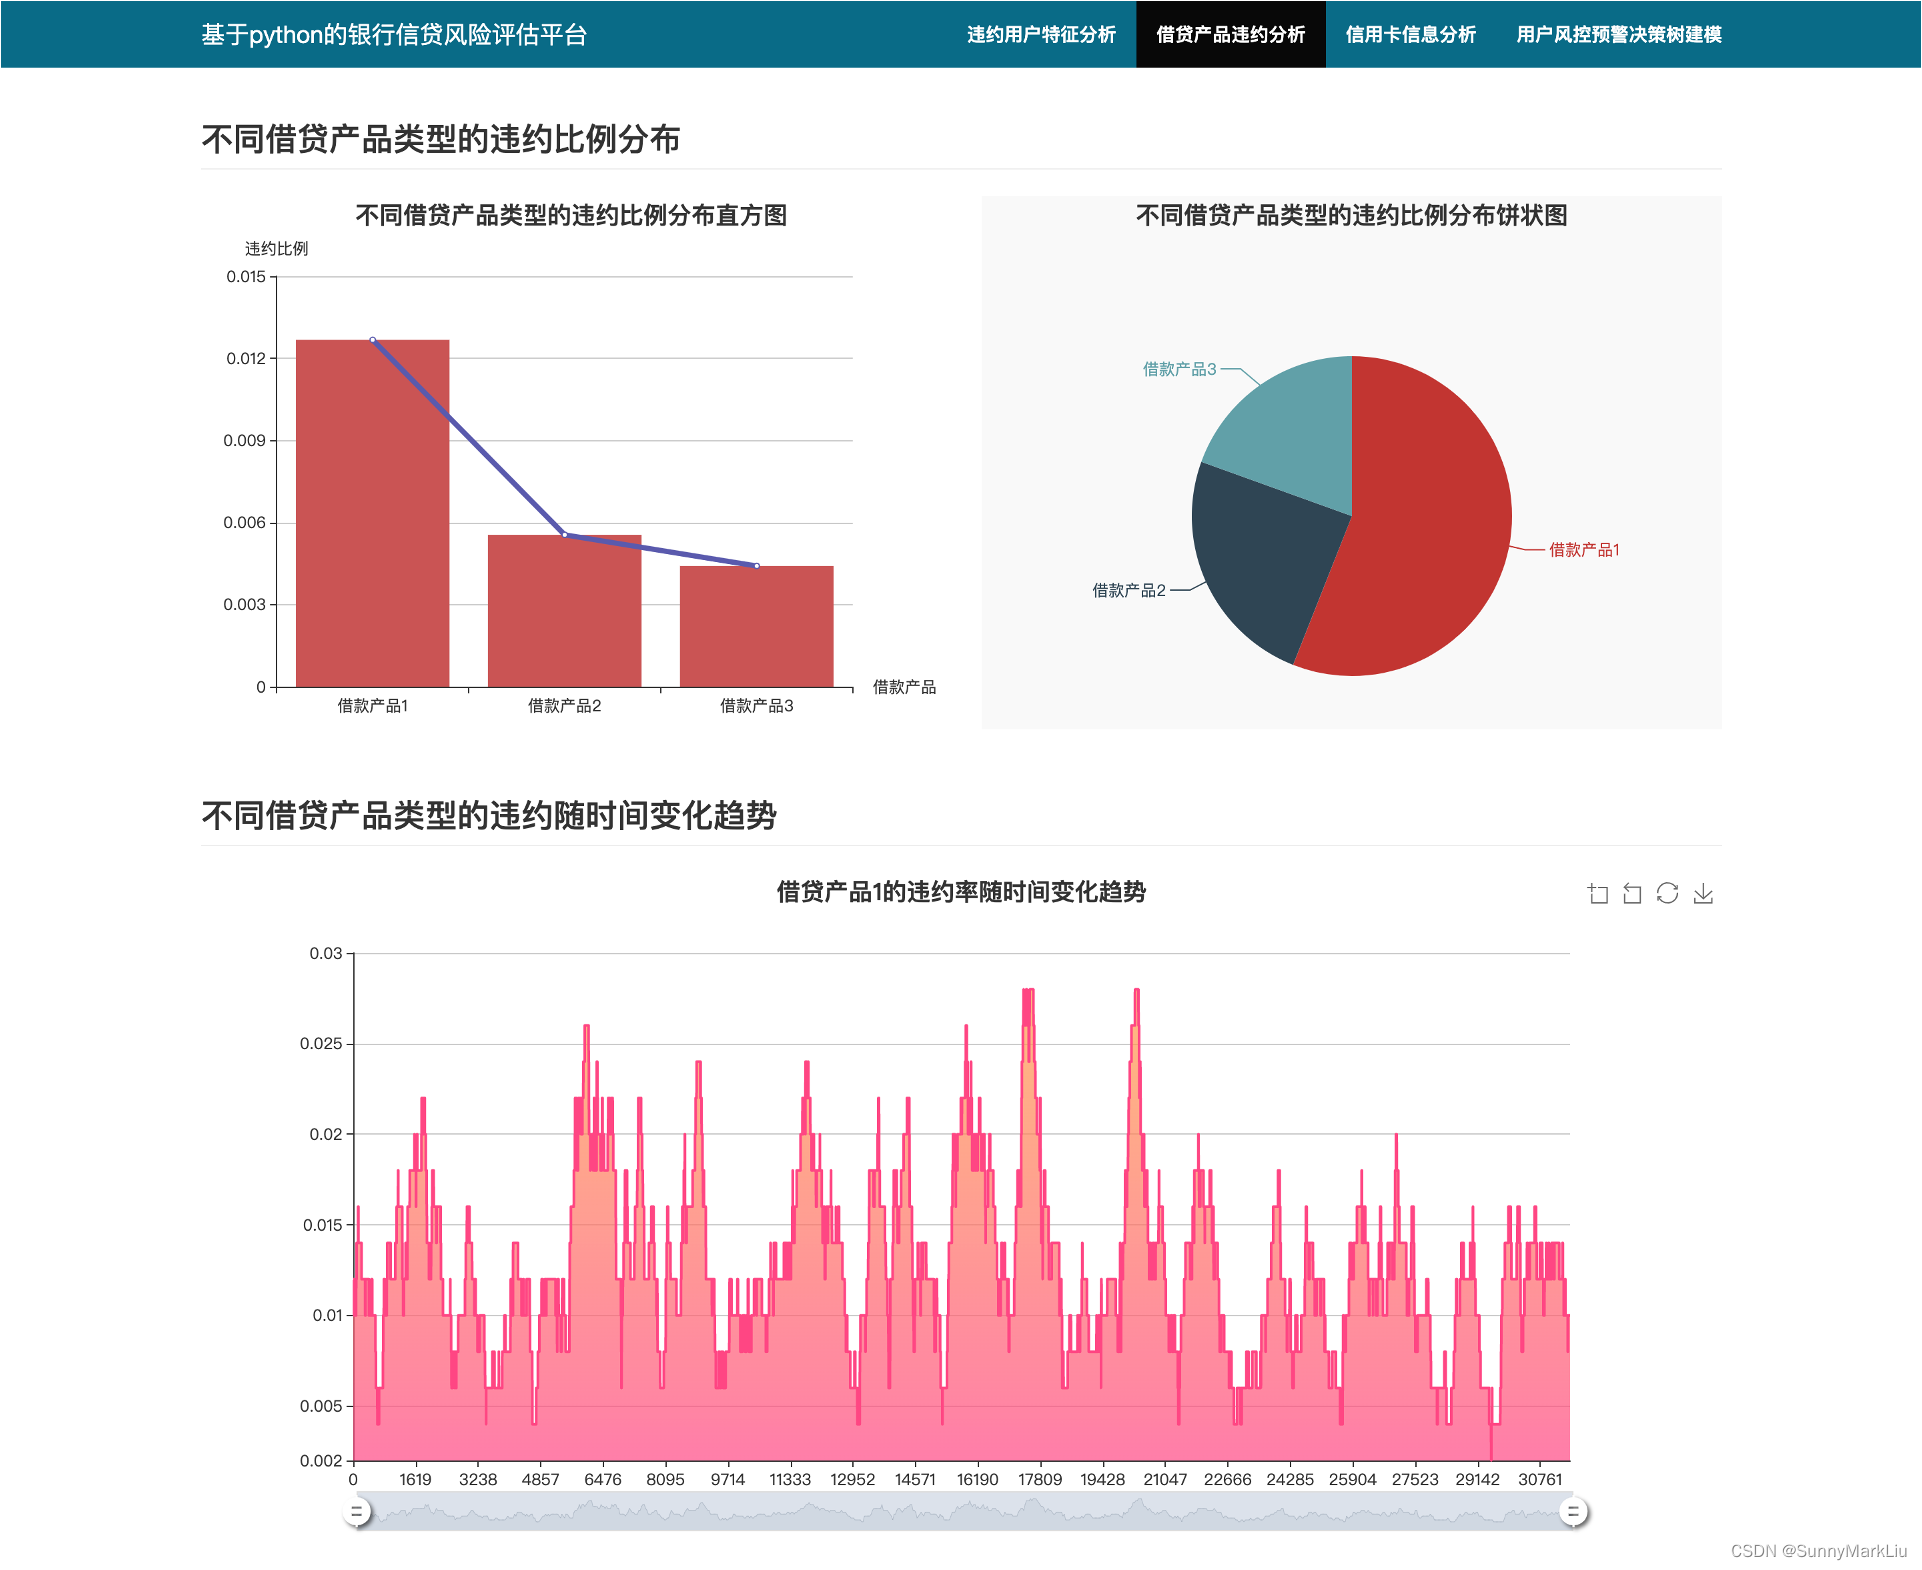This screenshot has width=1922, height=1570.
Task: Open 用户风控预警决策树建模 tab
Action: tap(1618, 34)
